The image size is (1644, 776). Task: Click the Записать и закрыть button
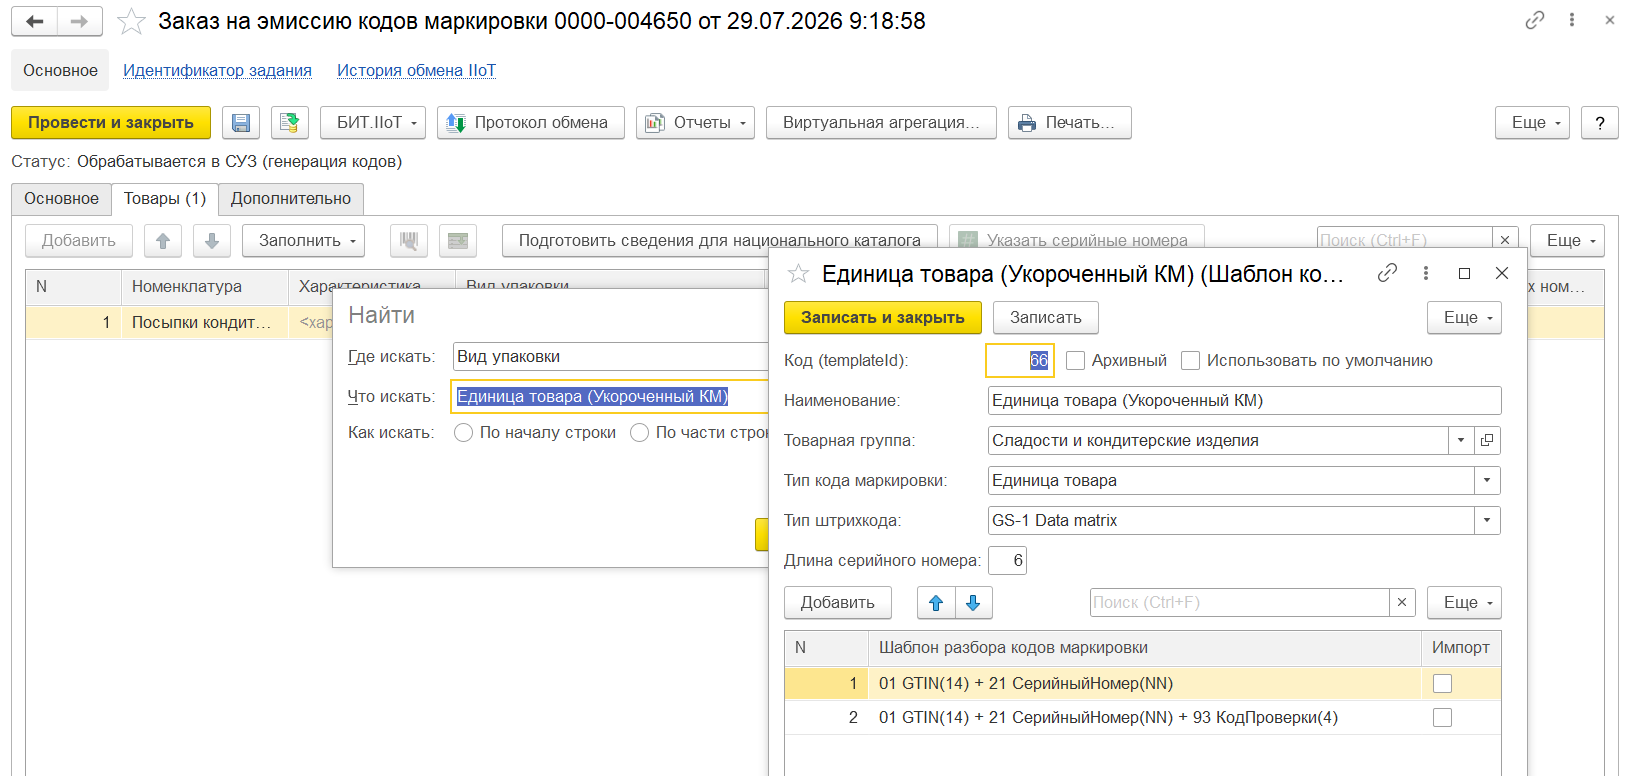[x=883, y=318]
